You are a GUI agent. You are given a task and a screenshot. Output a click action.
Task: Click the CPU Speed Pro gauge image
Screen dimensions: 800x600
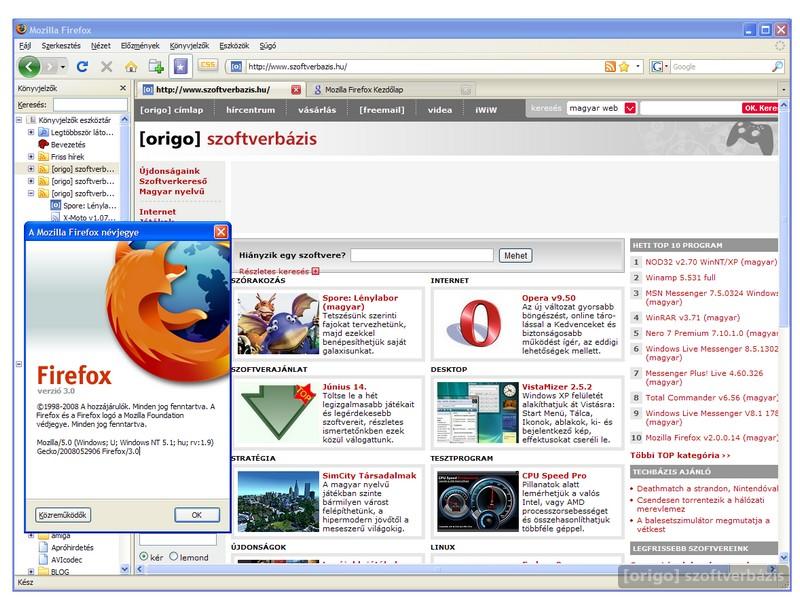point(478,502)
